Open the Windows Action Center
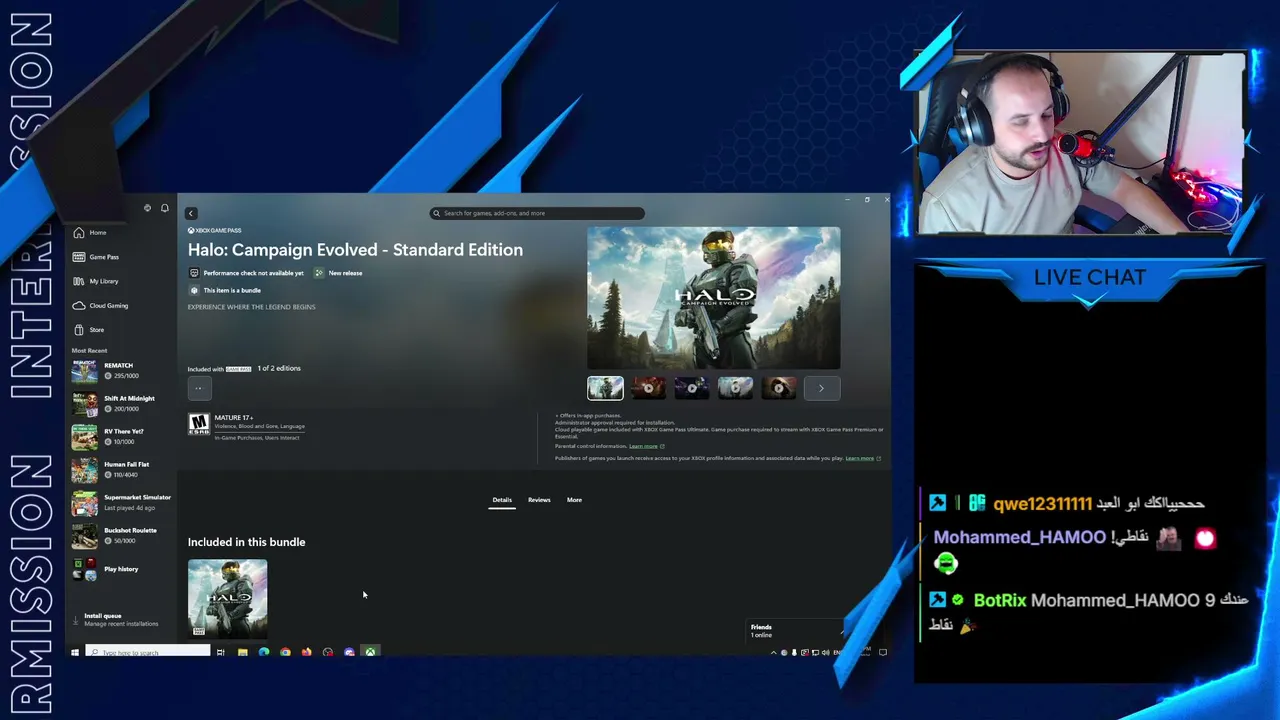 883,653
